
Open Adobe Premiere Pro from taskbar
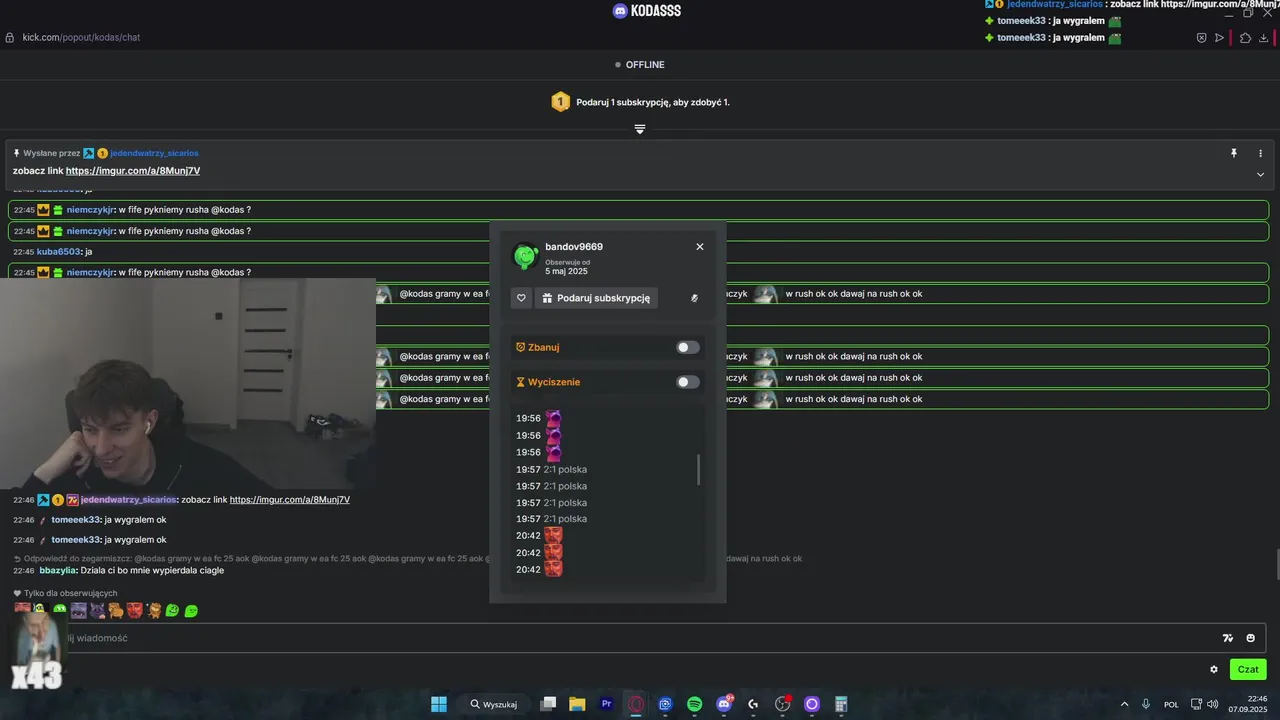coord(606,704)
